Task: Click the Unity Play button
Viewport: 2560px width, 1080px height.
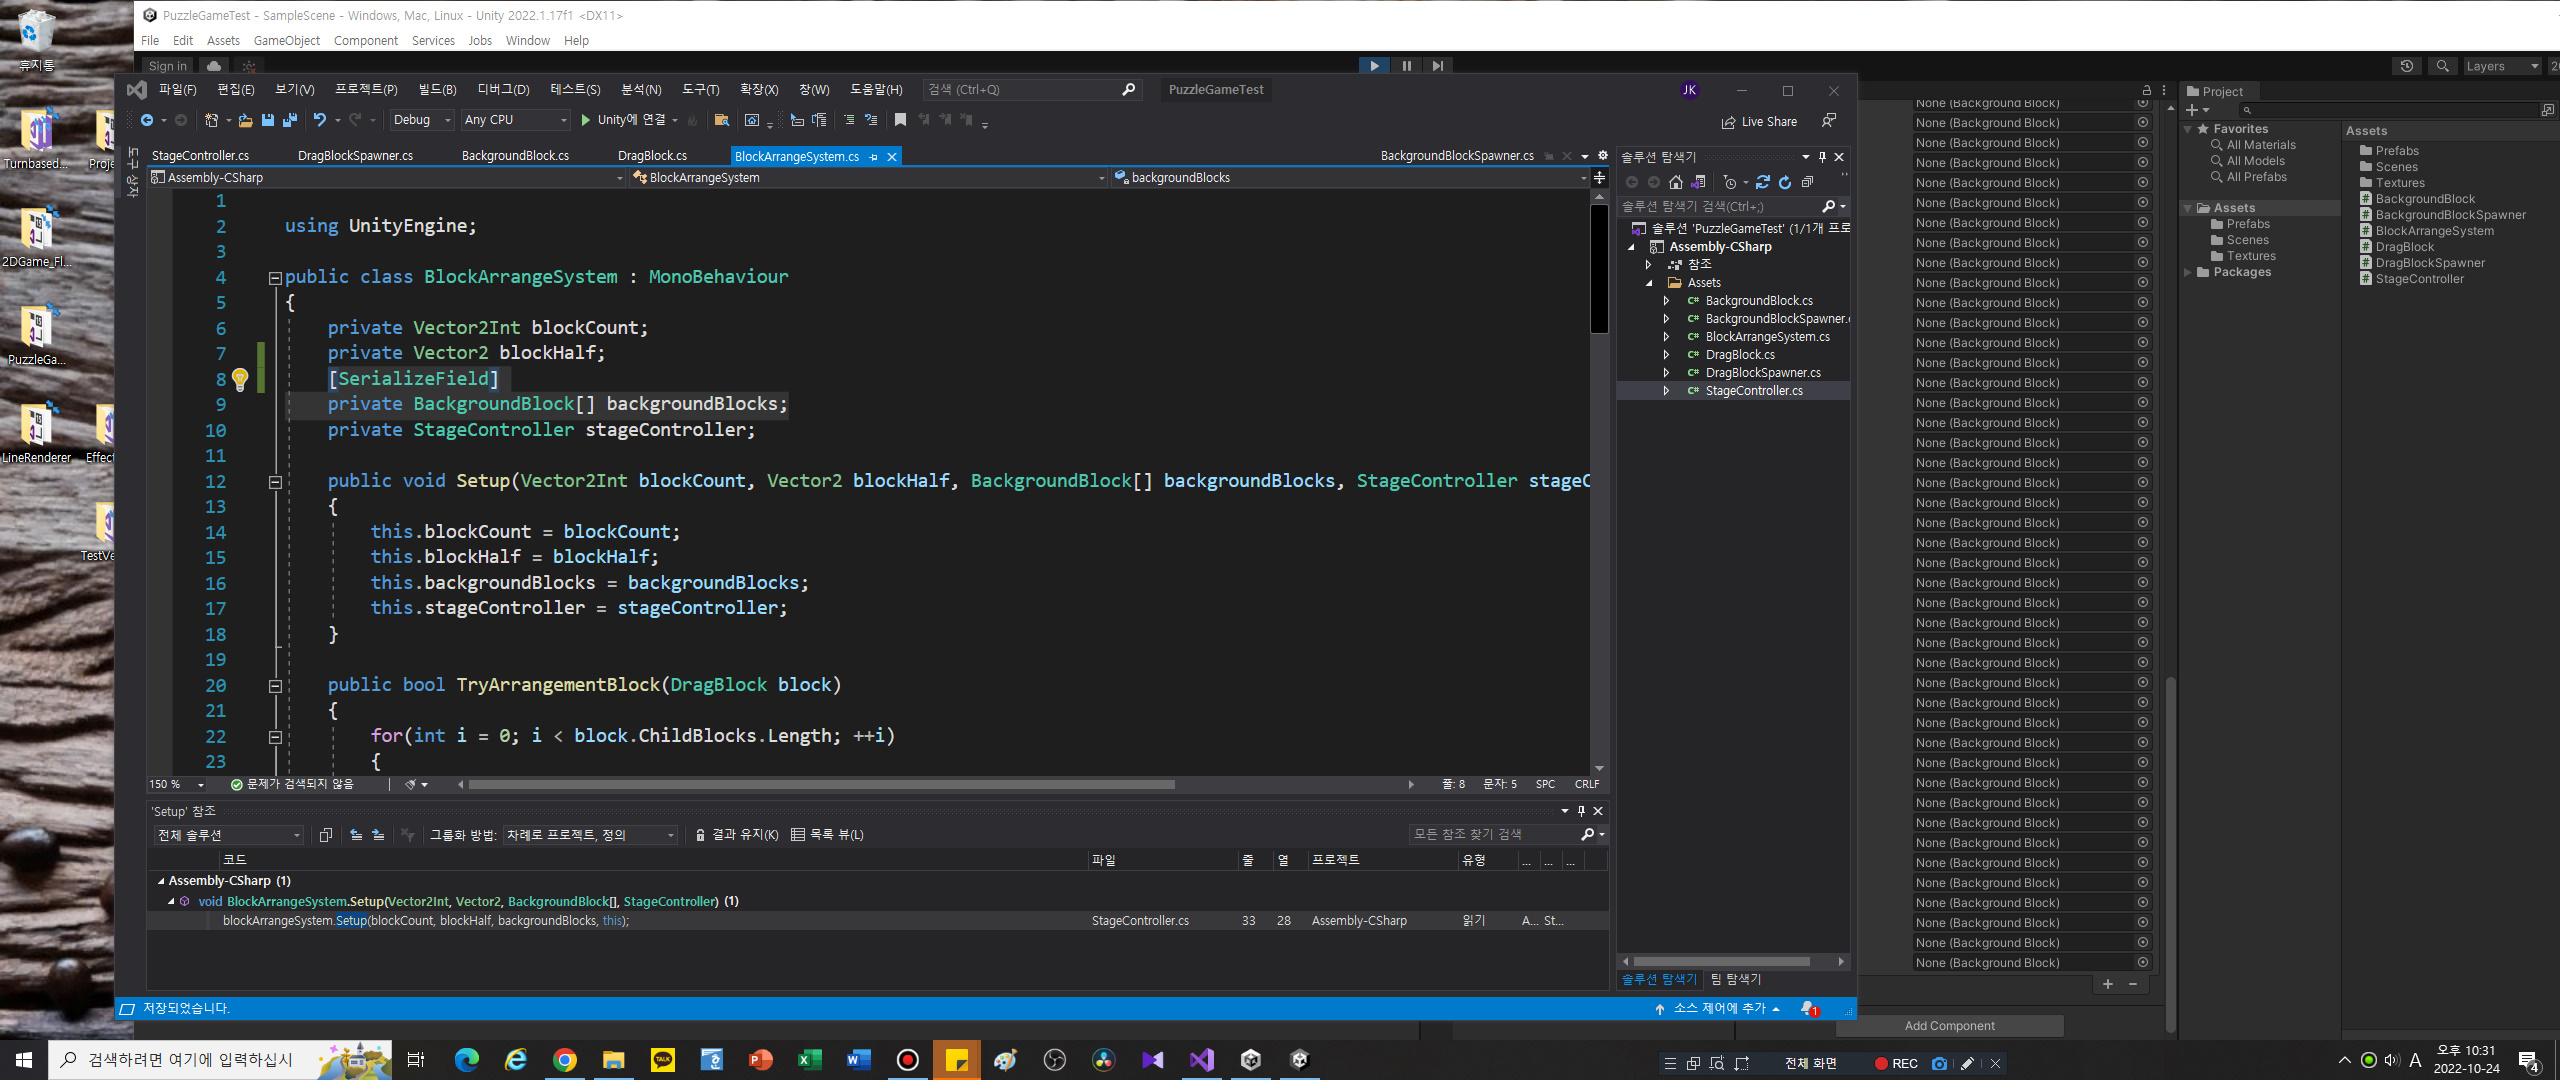Action: coord(1375,66)
